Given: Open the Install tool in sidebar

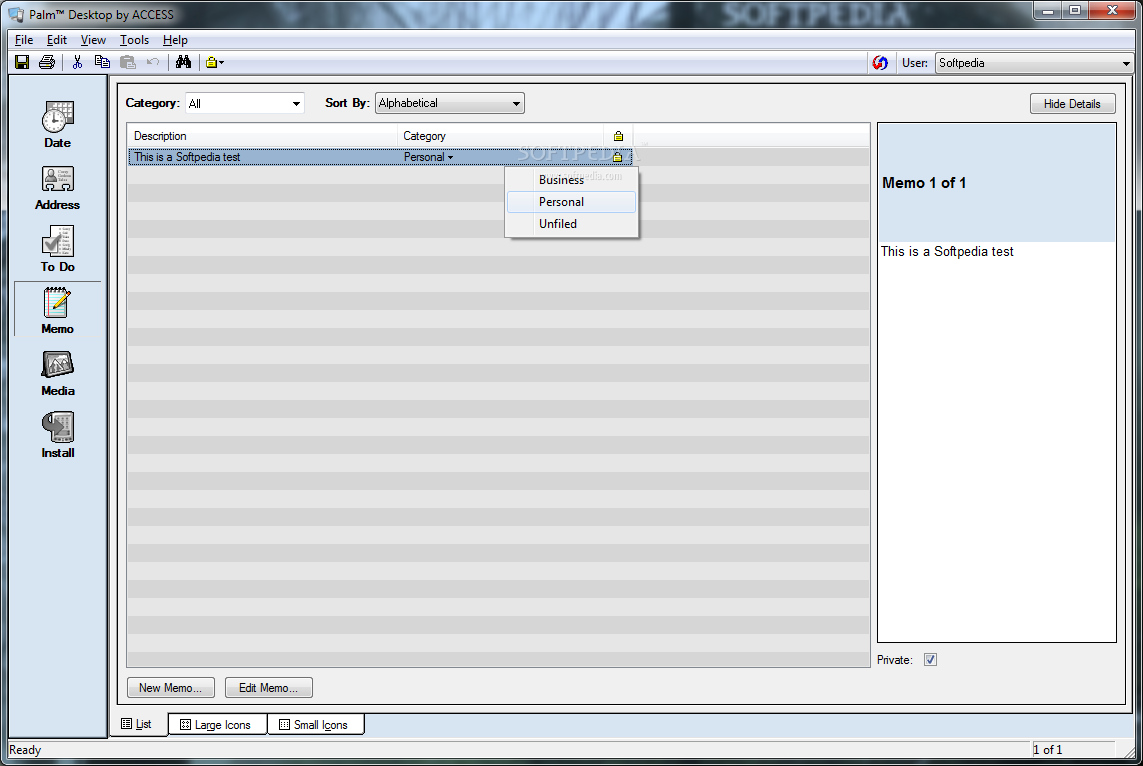Looking at the screenshot, I should [58, 435].
